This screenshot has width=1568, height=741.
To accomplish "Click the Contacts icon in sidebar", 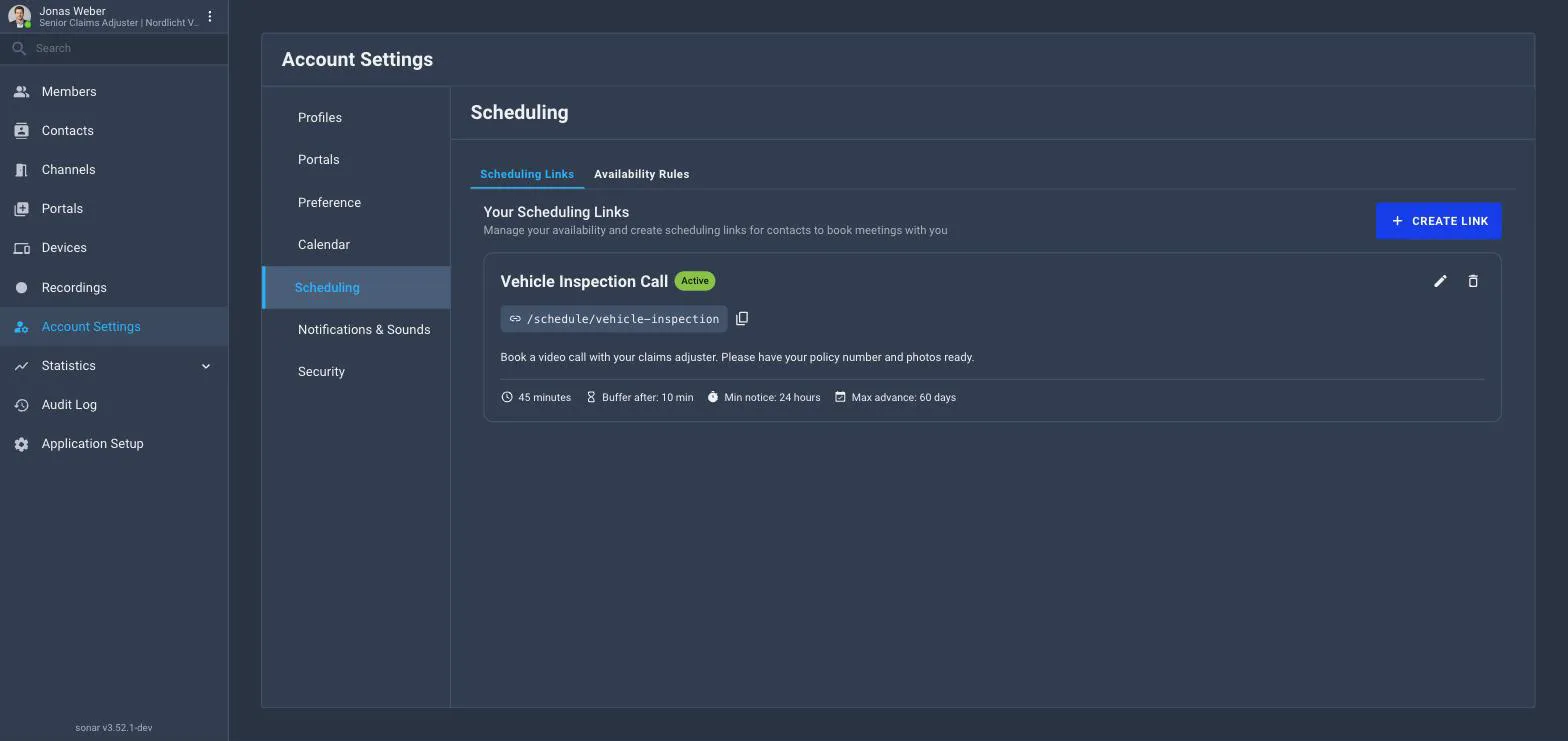I will [x=21, y=131].
